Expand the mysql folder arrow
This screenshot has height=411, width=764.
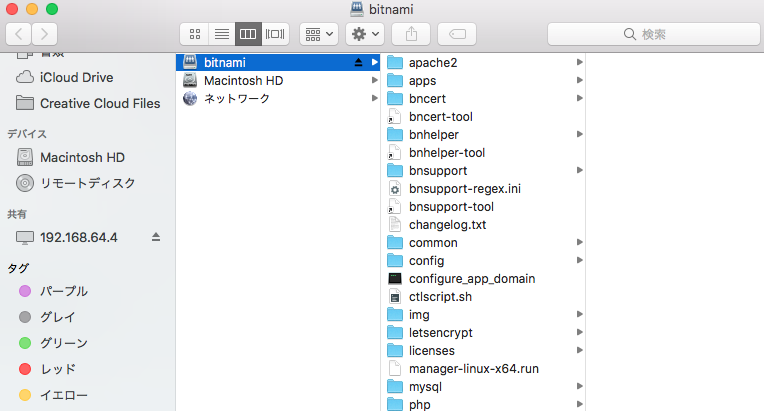(x=579, y=387)
